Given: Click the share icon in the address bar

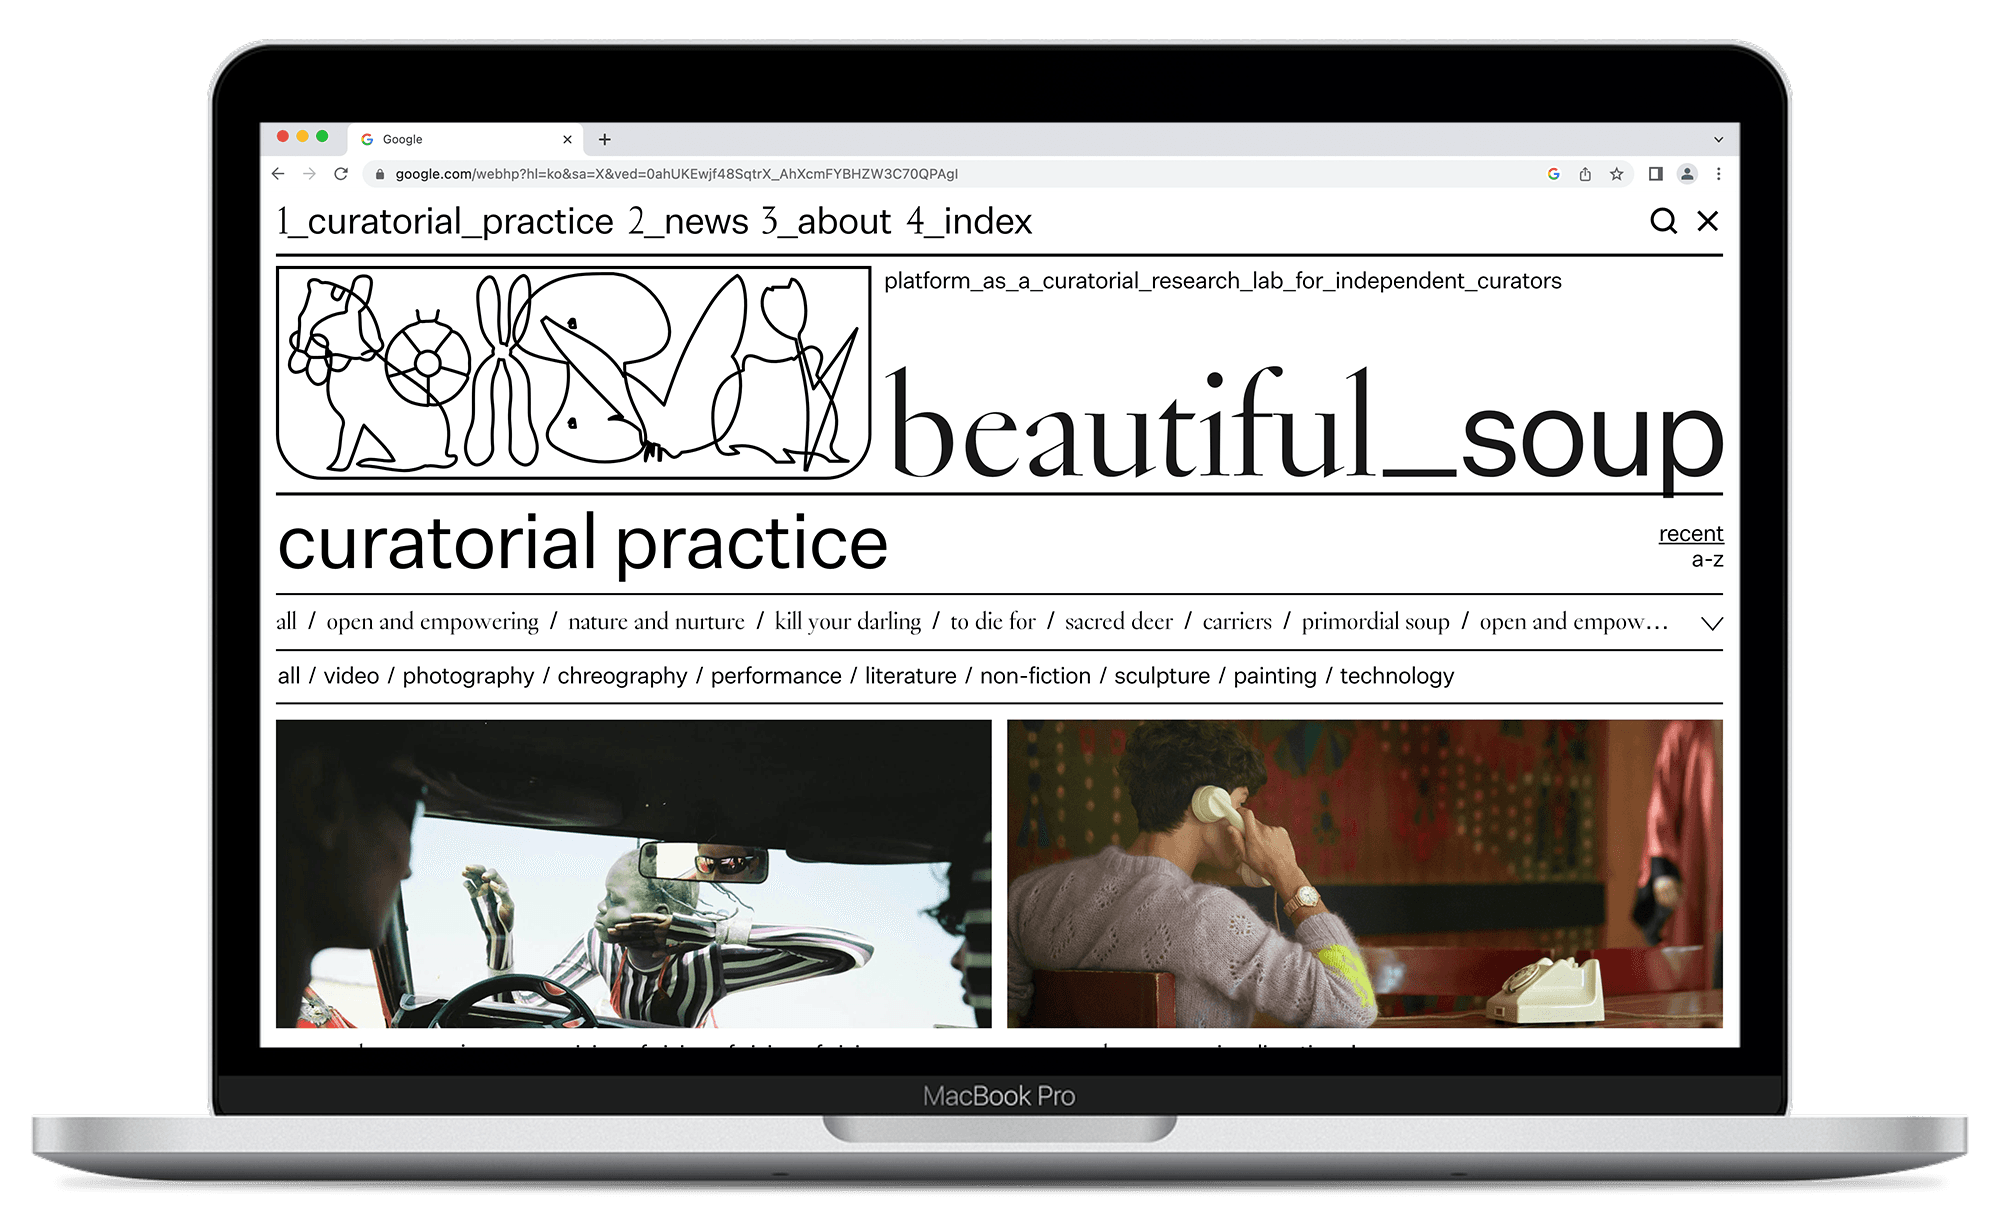Looking at the screenshot, I should (x=1585, y=174).
